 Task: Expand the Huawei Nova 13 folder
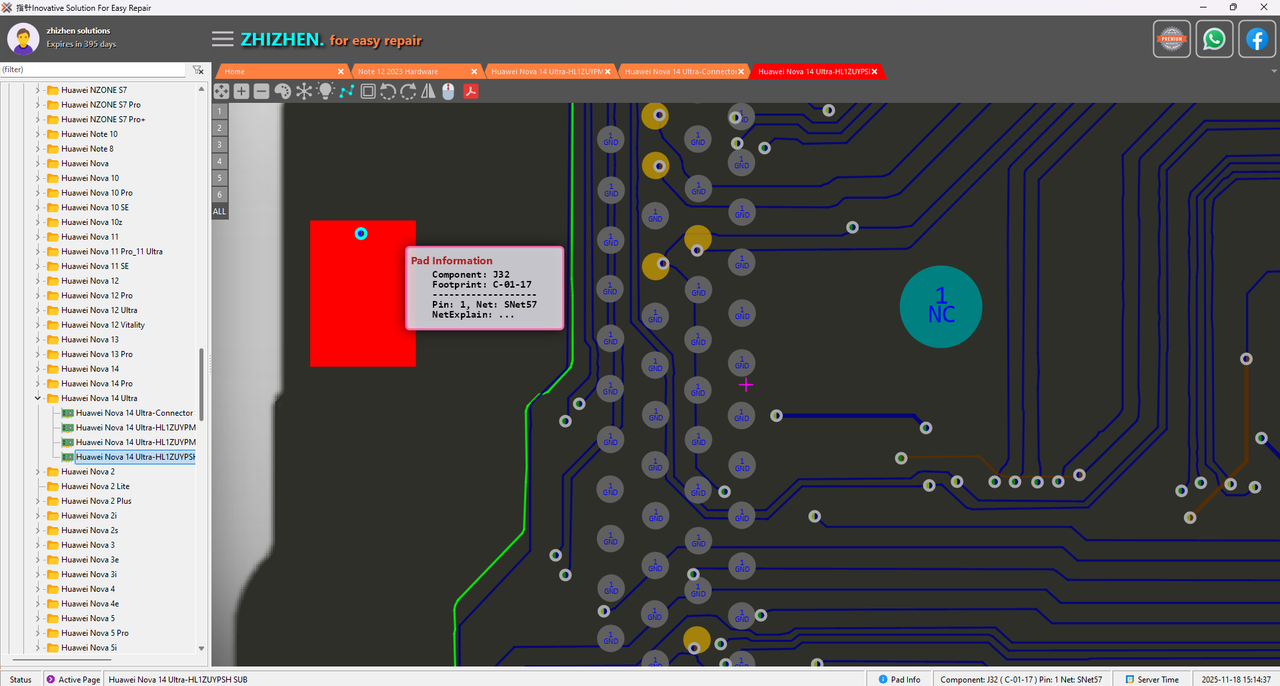[x=38, y=339]
